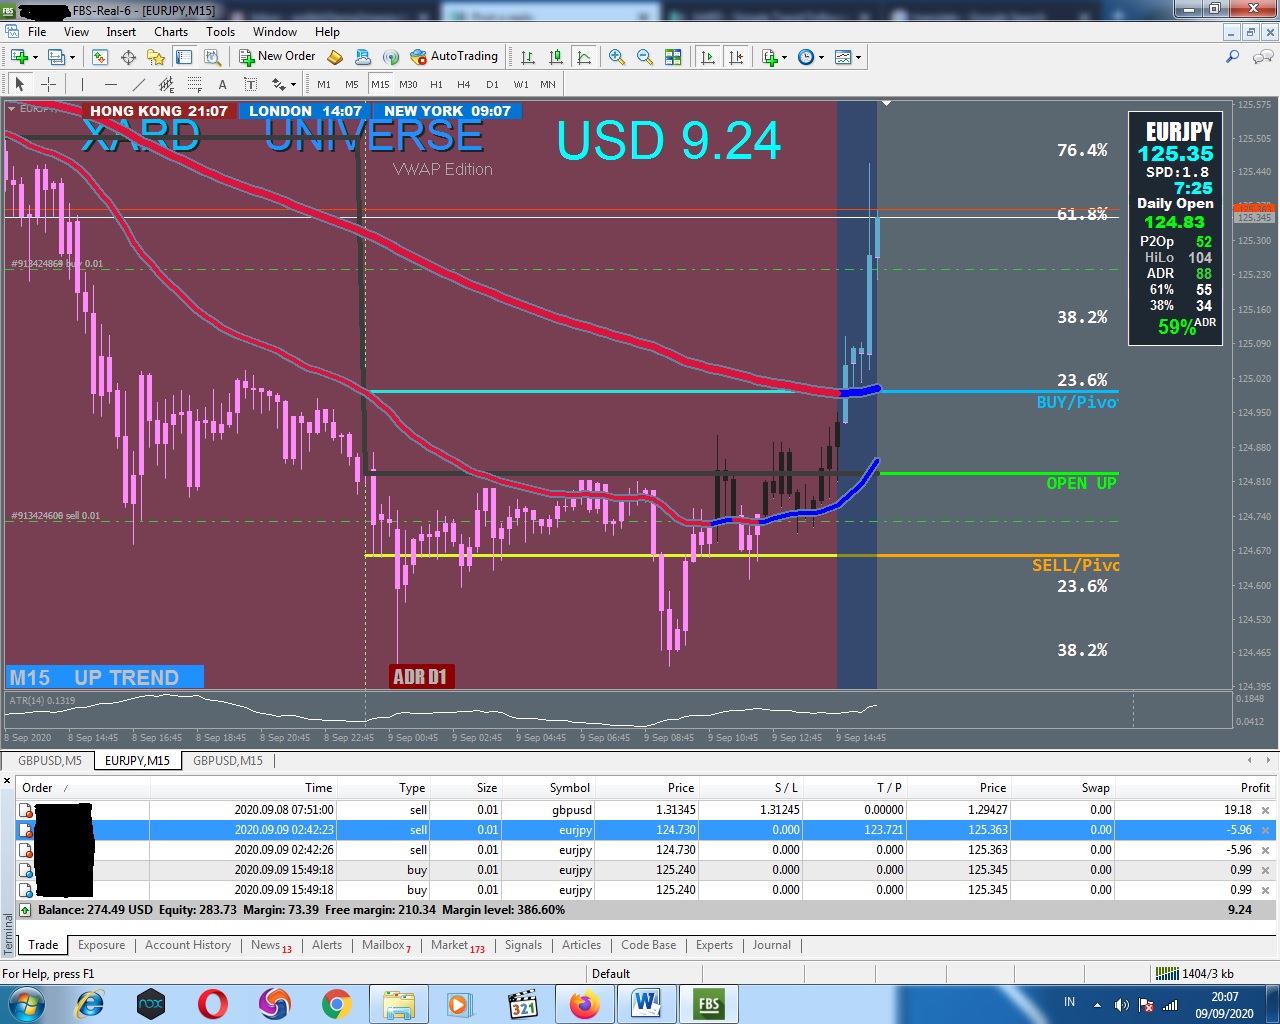Viewport: 1280px width, 1024px height.
Task: Open Firefox from the taskbar
Action: click(x=584, y=1004)
